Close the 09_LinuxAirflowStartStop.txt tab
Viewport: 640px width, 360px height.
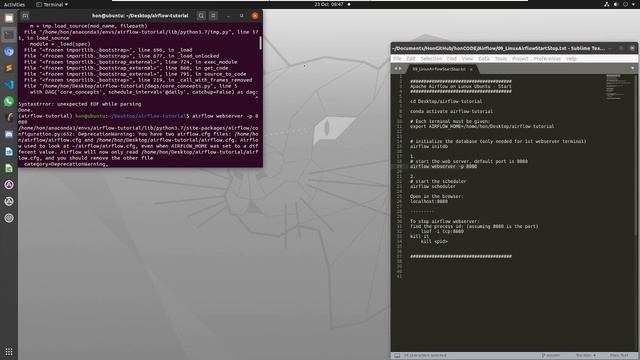tap(471, 69)
